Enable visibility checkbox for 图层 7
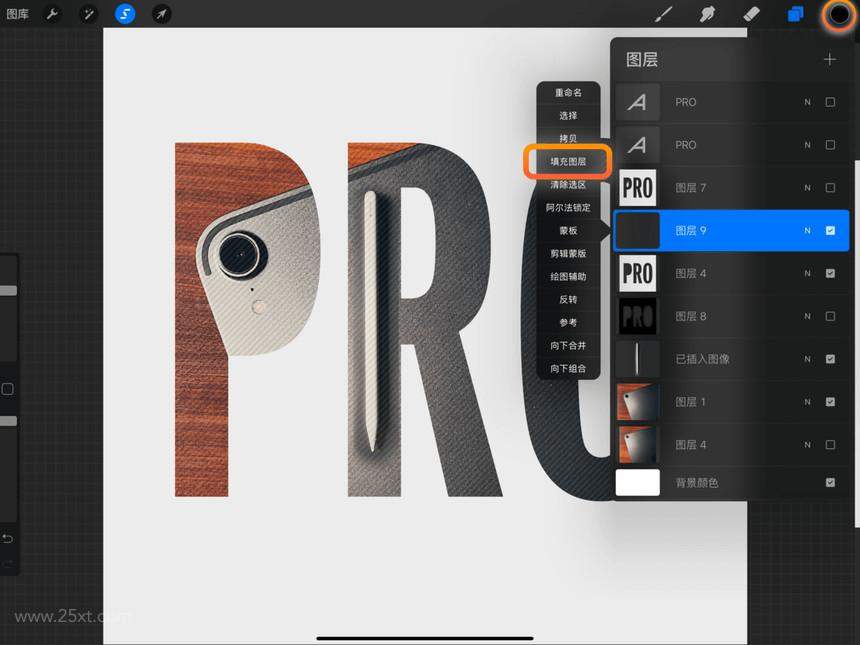The image size is (860, 645). [x=830, y=188]
